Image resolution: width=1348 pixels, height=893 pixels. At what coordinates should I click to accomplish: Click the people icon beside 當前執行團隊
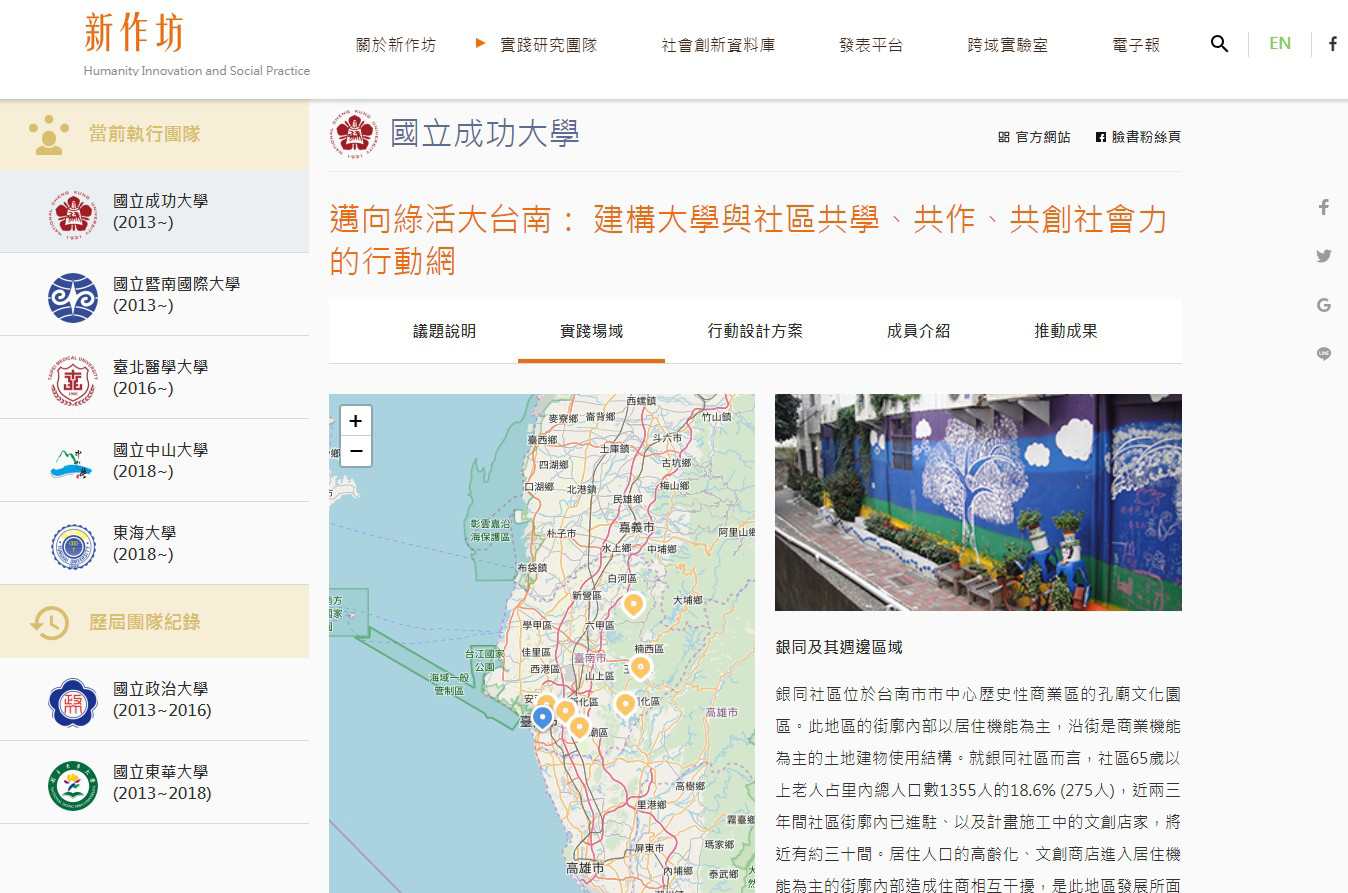(x=48, y=135)
